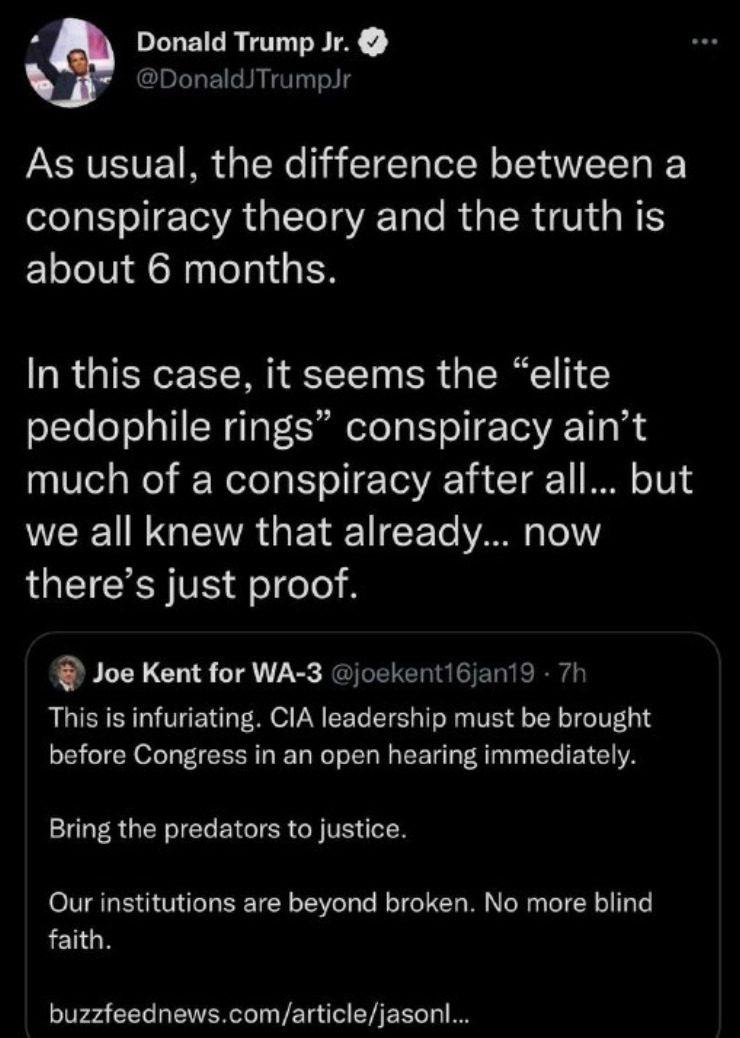Click "Bring the predators to justice." line

click(228, 830)
